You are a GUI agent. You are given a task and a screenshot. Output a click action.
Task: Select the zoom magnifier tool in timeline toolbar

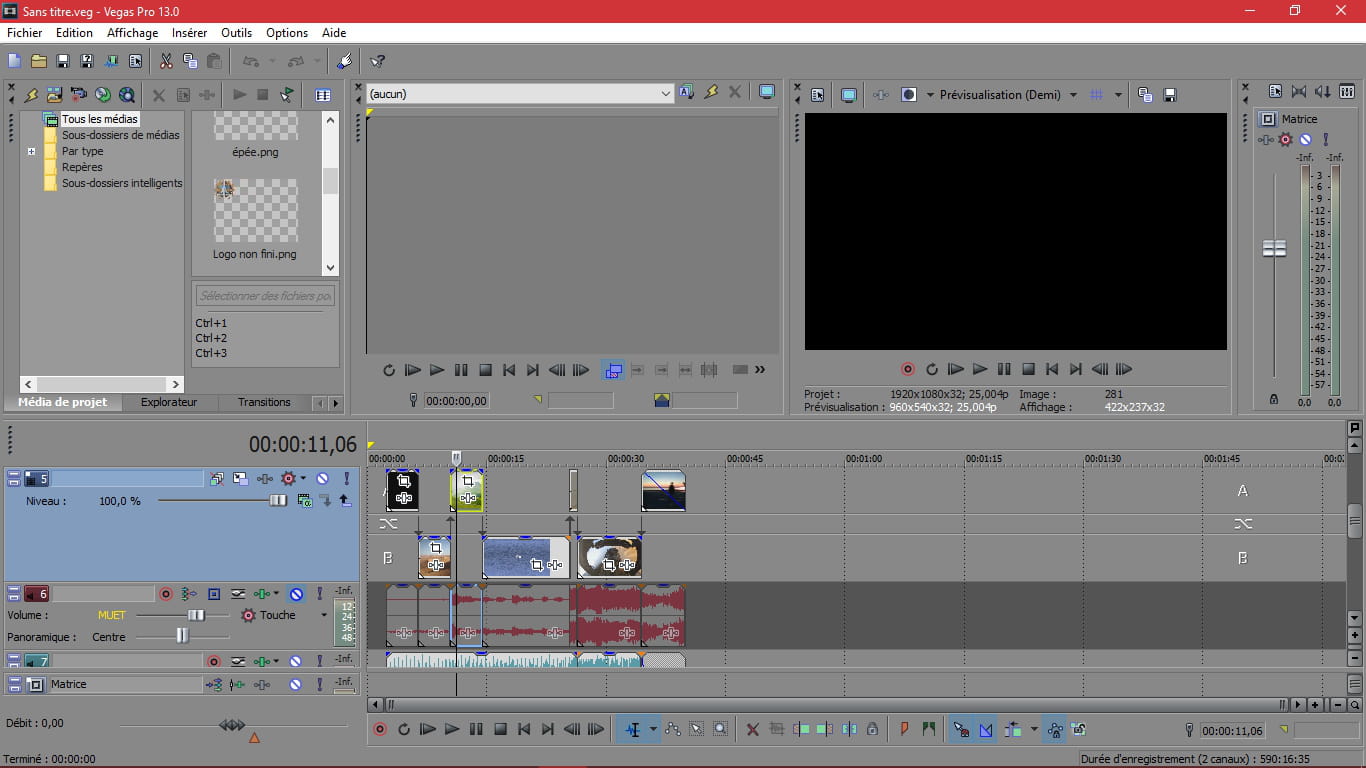pyautogui.click(x=721, y=730)
